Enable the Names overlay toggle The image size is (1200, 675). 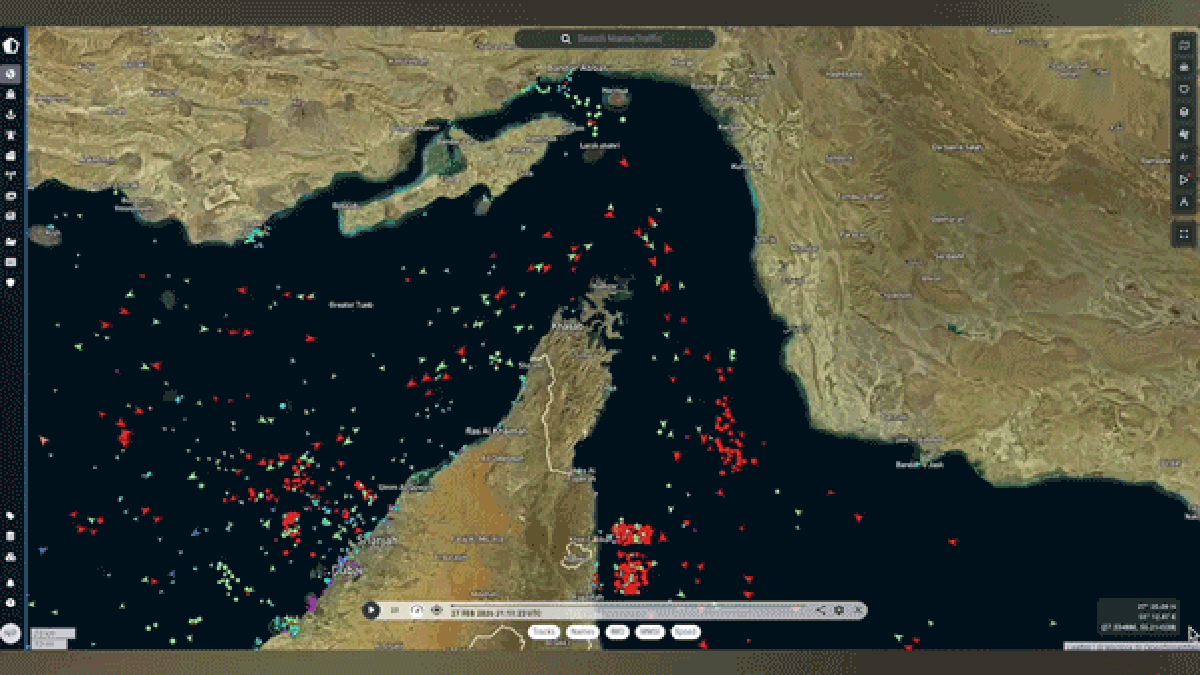pos(581,632)
